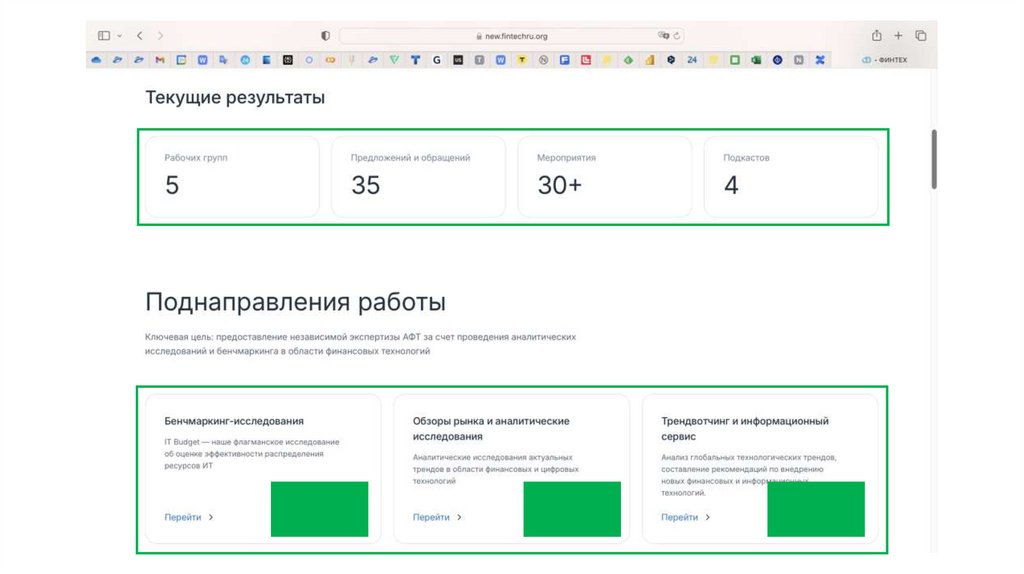Open the Gmail bookmark favicon
The height and width of the screenshot is (574, 1024).
coord(160,59)
